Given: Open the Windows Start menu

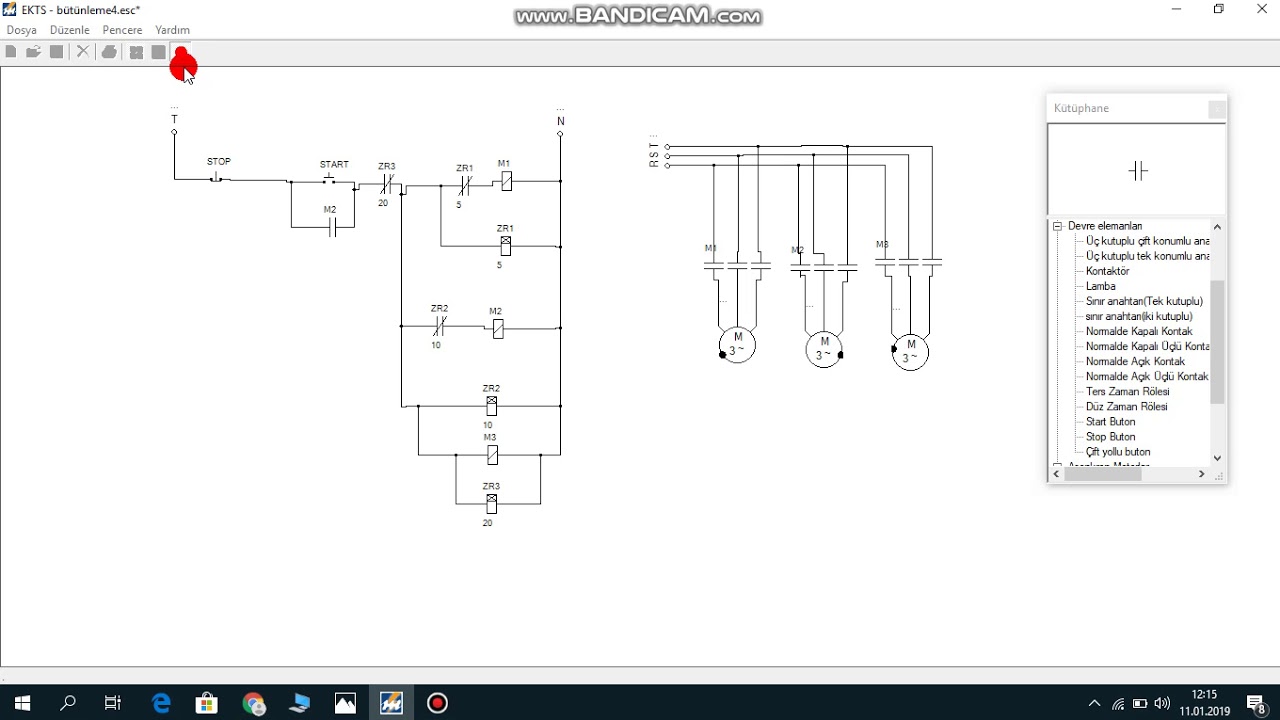Looking at the screenshot, I should pyautogui.click(x=22, y=703).
